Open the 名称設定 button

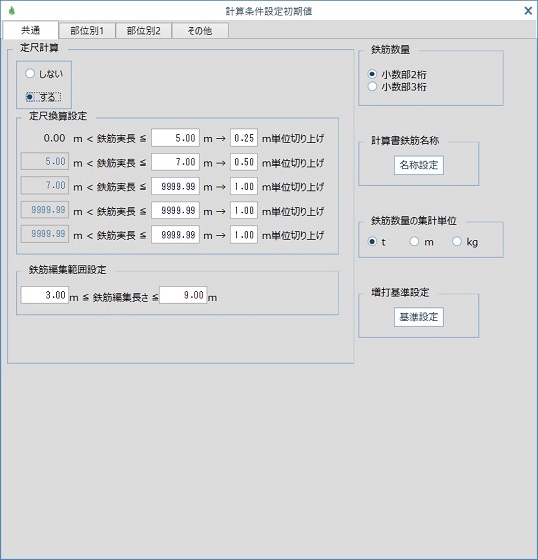[419, 165]
